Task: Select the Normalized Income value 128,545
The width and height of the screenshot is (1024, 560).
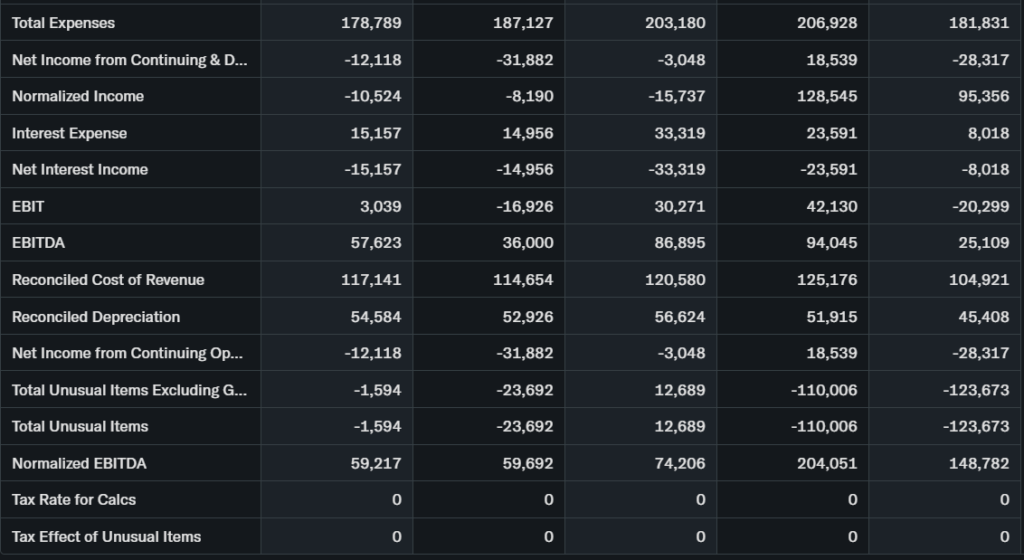Action: (x=829, y=96)
